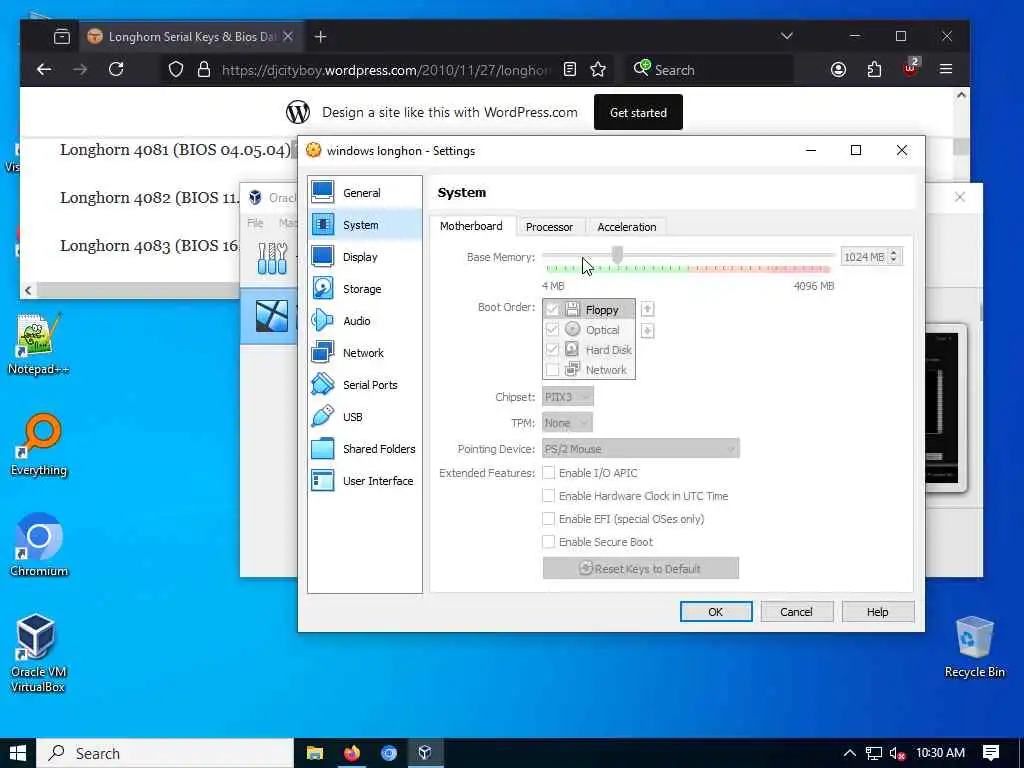Select the Longhorn Serial Keys browser tab

pyautogui.click(x=191, y=37)
